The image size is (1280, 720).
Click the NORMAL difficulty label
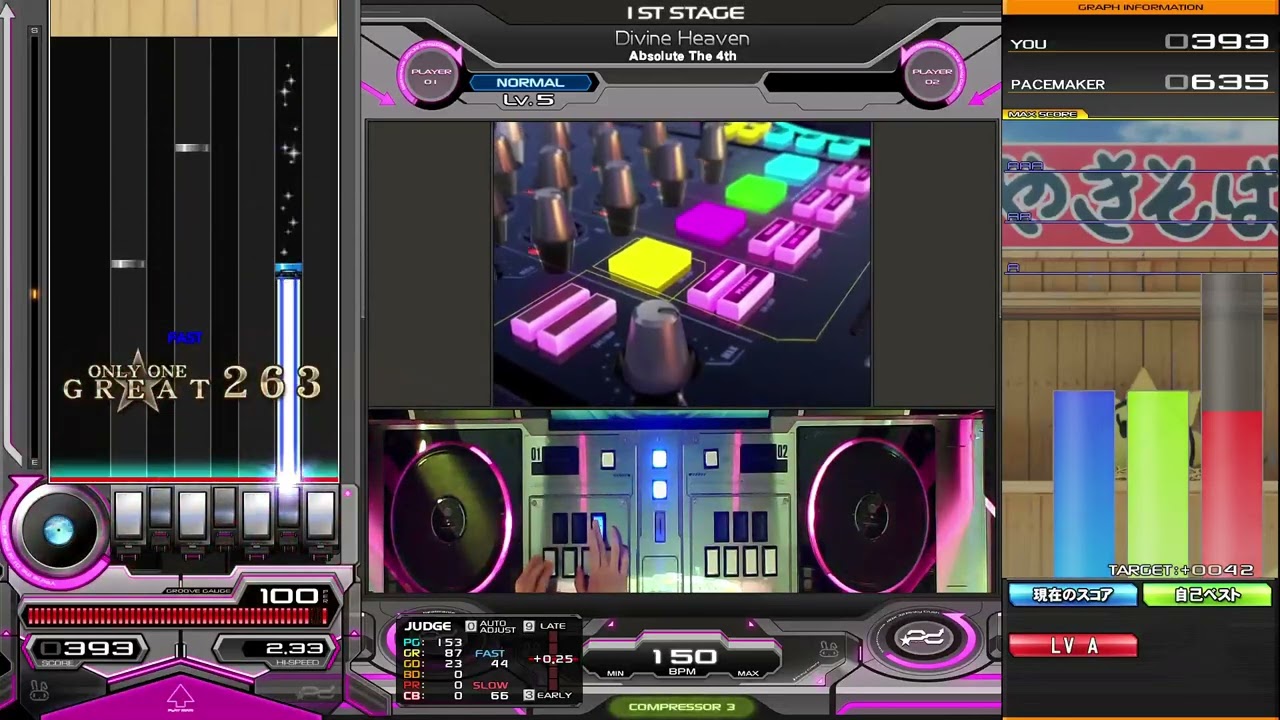[x=530, y=83]
